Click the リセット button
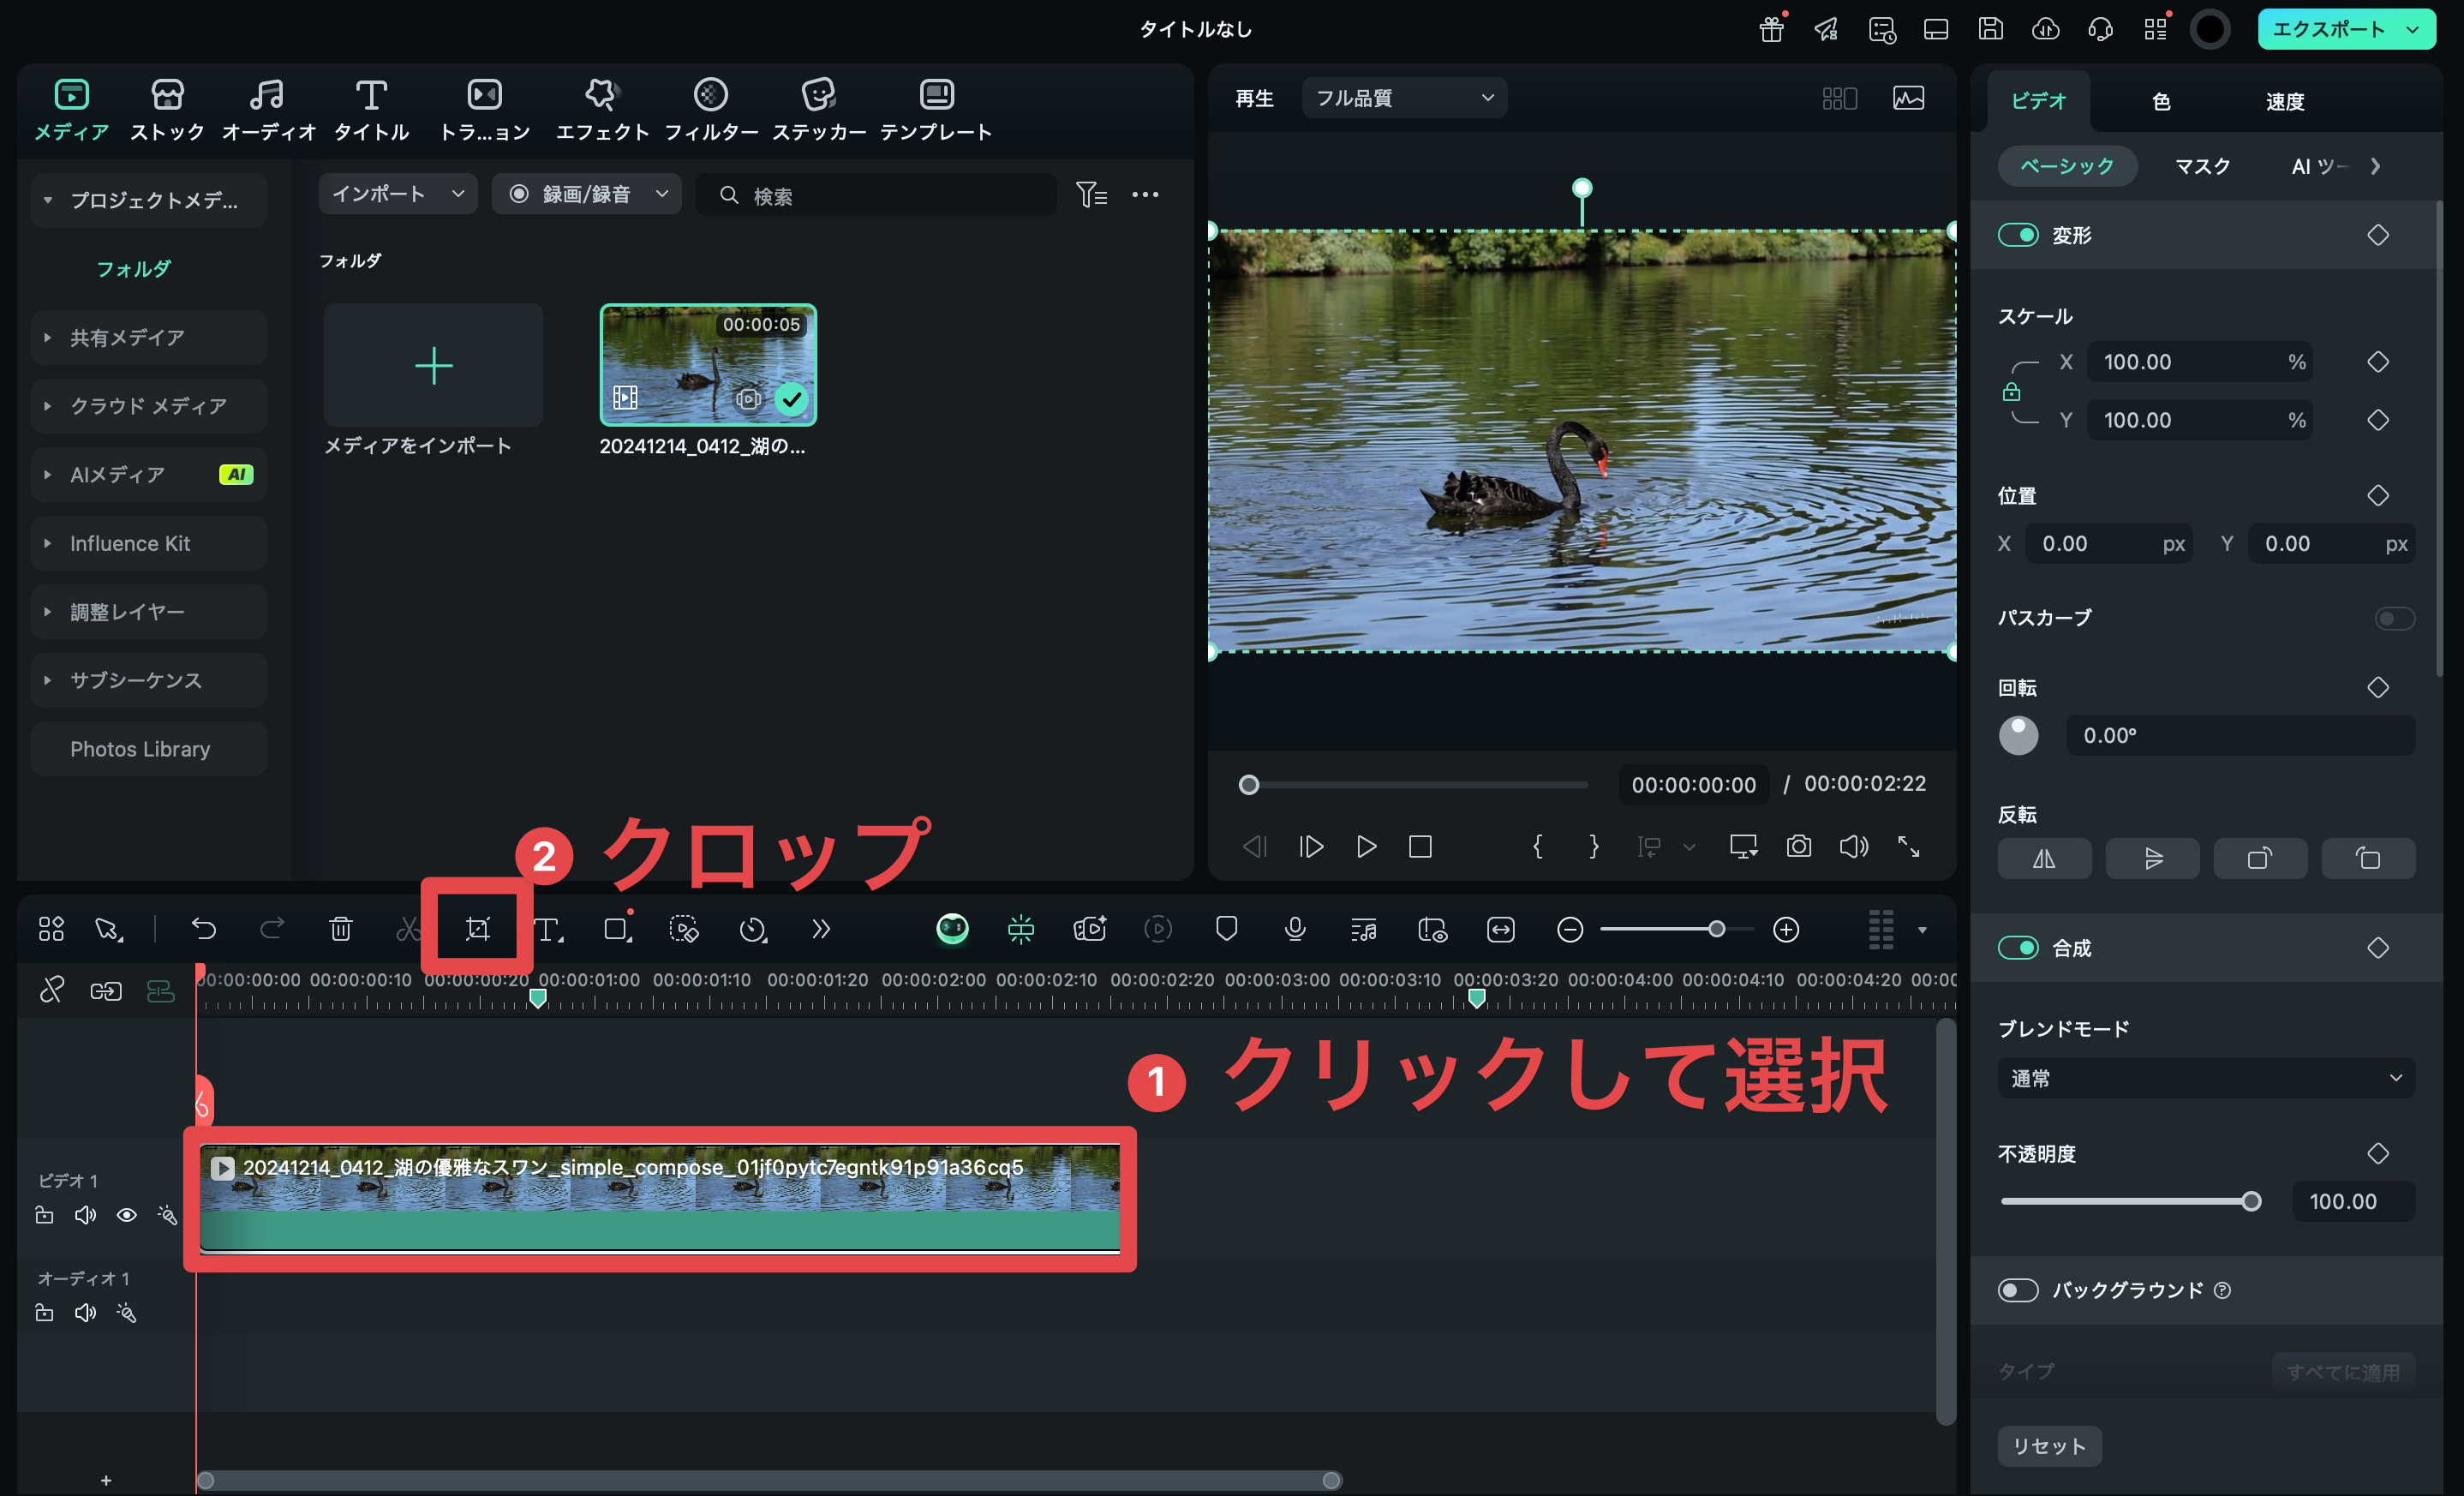Viewport: 2464px width, 1496px height. tap(2049, 1446)
